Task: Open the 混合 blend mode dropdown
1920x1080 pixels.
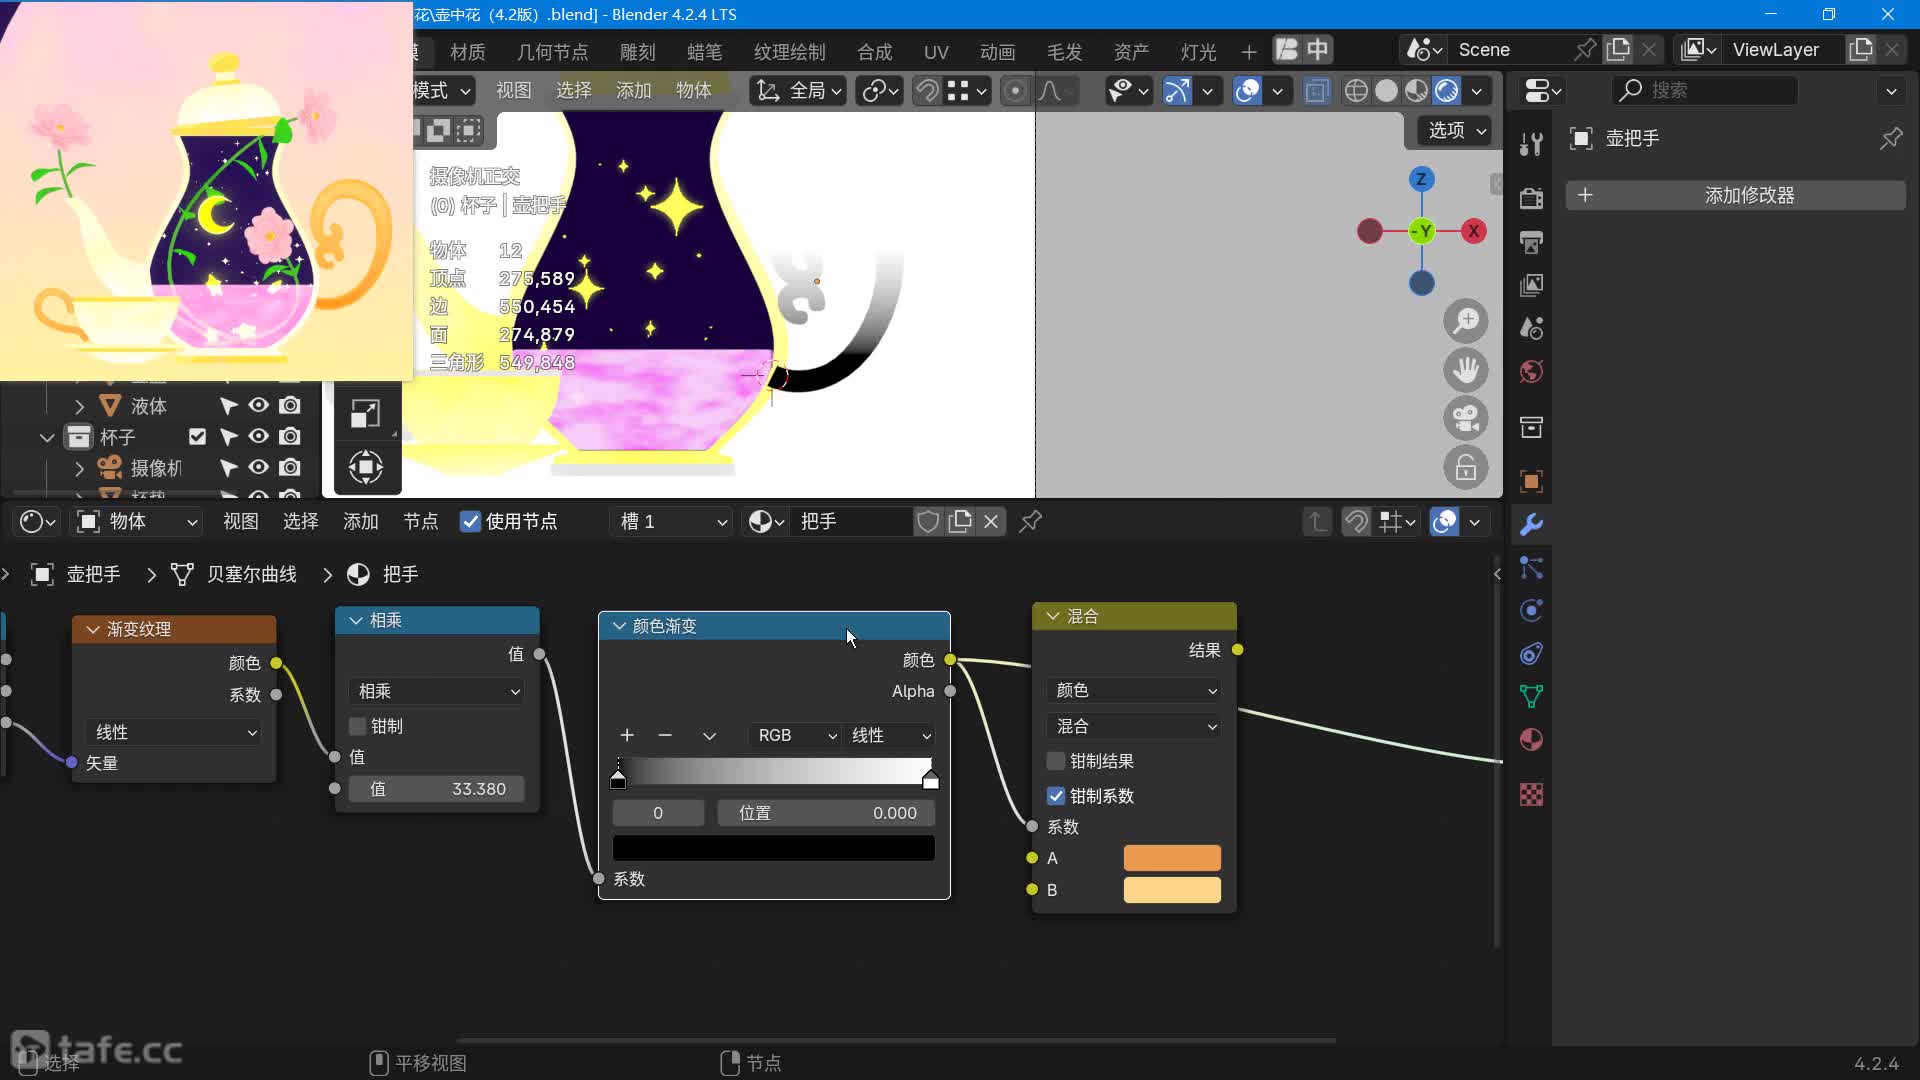Action: tap(1135, 726)
